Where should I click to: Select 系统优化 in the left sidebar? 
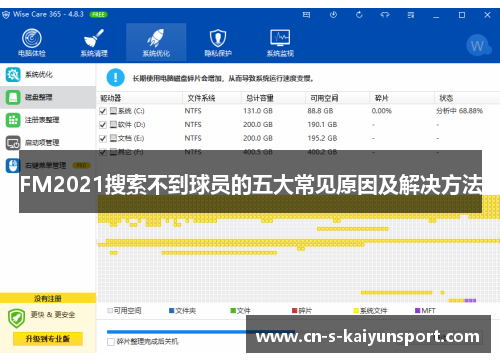point(48,75)
